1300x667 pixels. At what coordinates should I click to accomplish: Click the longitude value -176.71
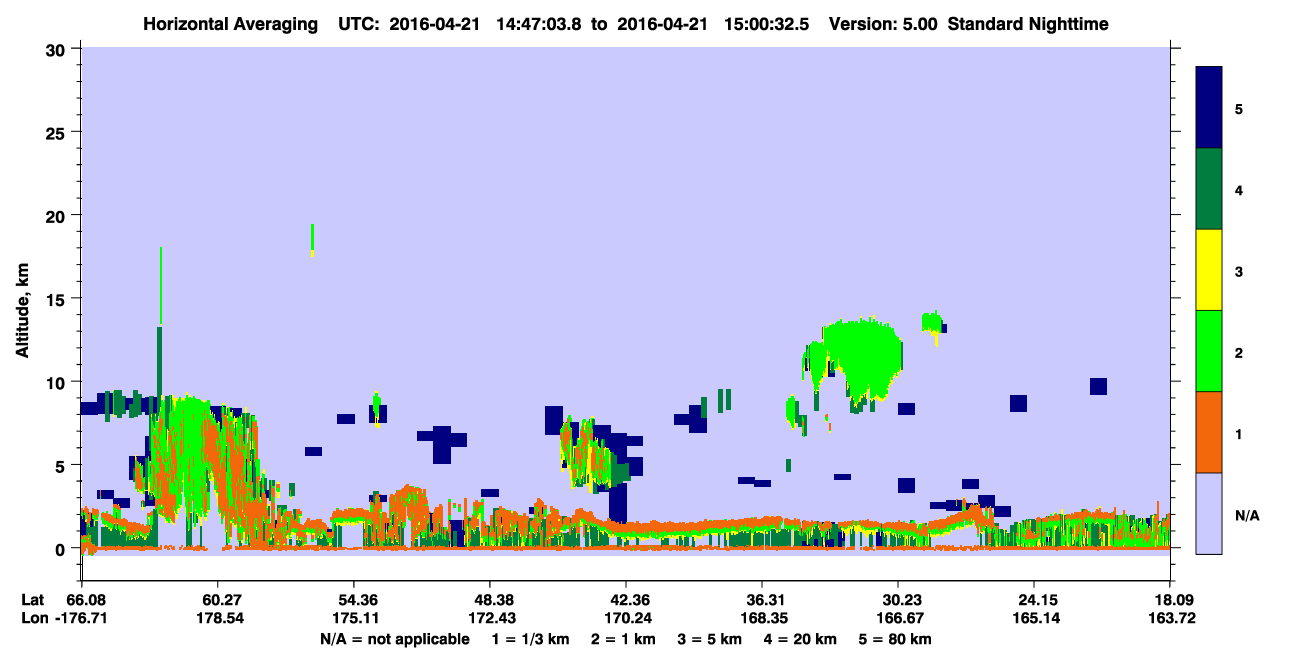81,618
